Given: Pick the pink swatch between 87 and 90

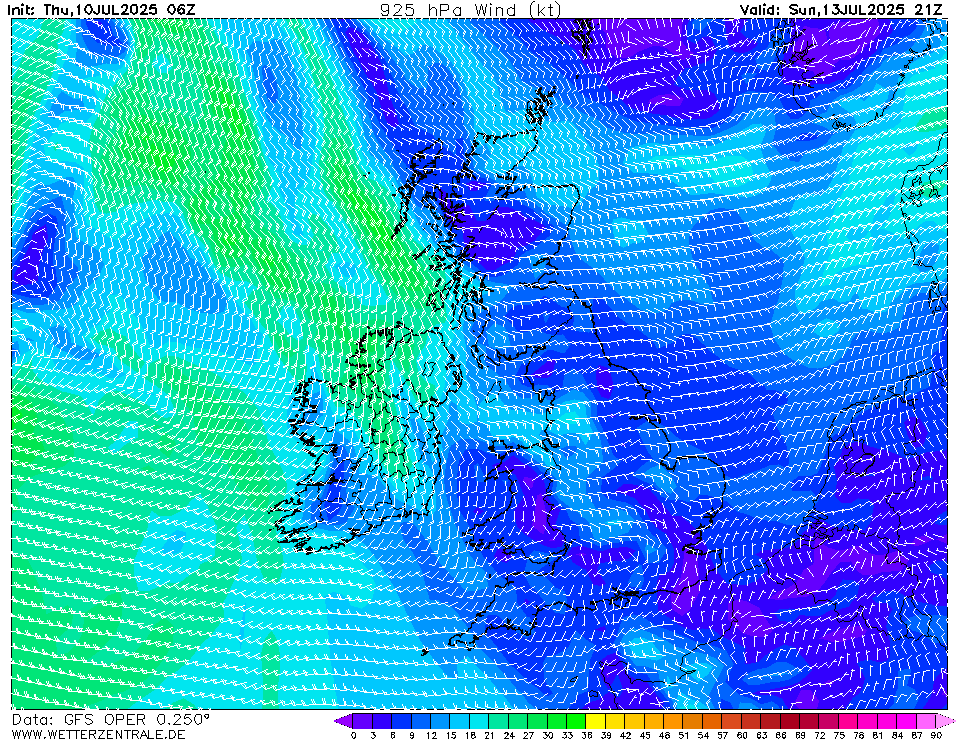Looking at the screenshot, I should point(927,720).
